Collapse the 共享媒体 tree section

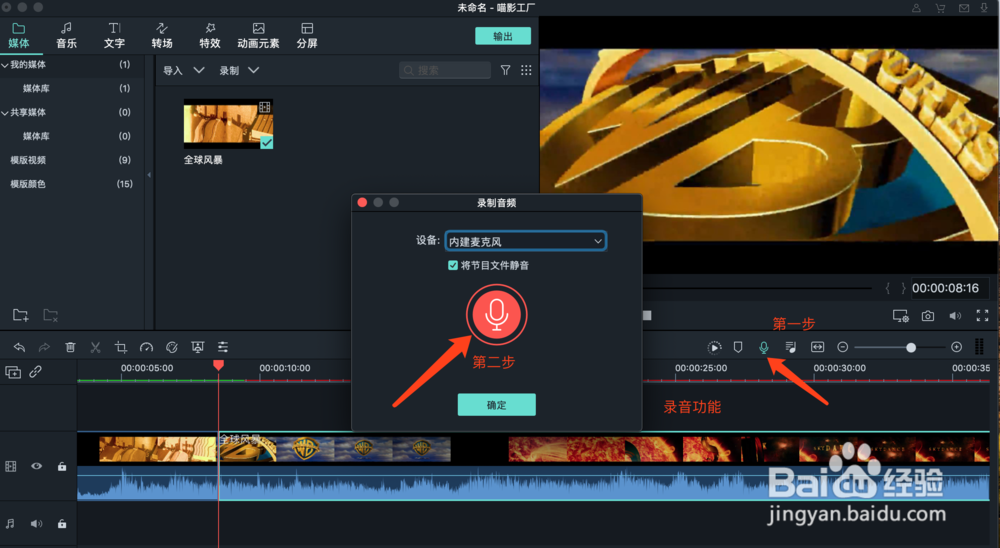(x=4, y=113)
